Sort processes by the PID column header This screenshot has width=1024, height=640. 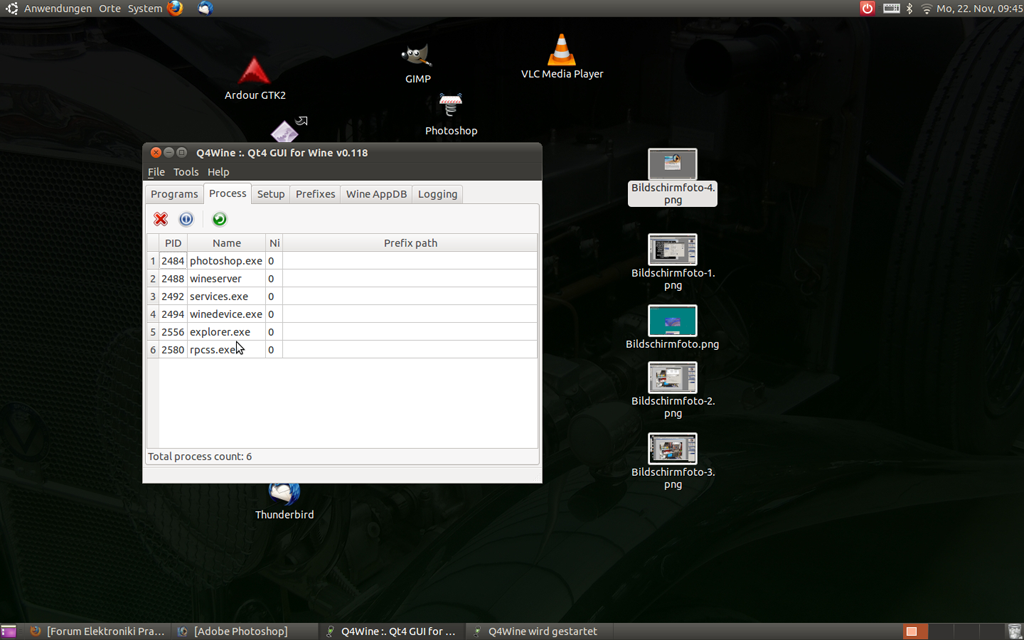pyautogui.click(x=173, y=243)
